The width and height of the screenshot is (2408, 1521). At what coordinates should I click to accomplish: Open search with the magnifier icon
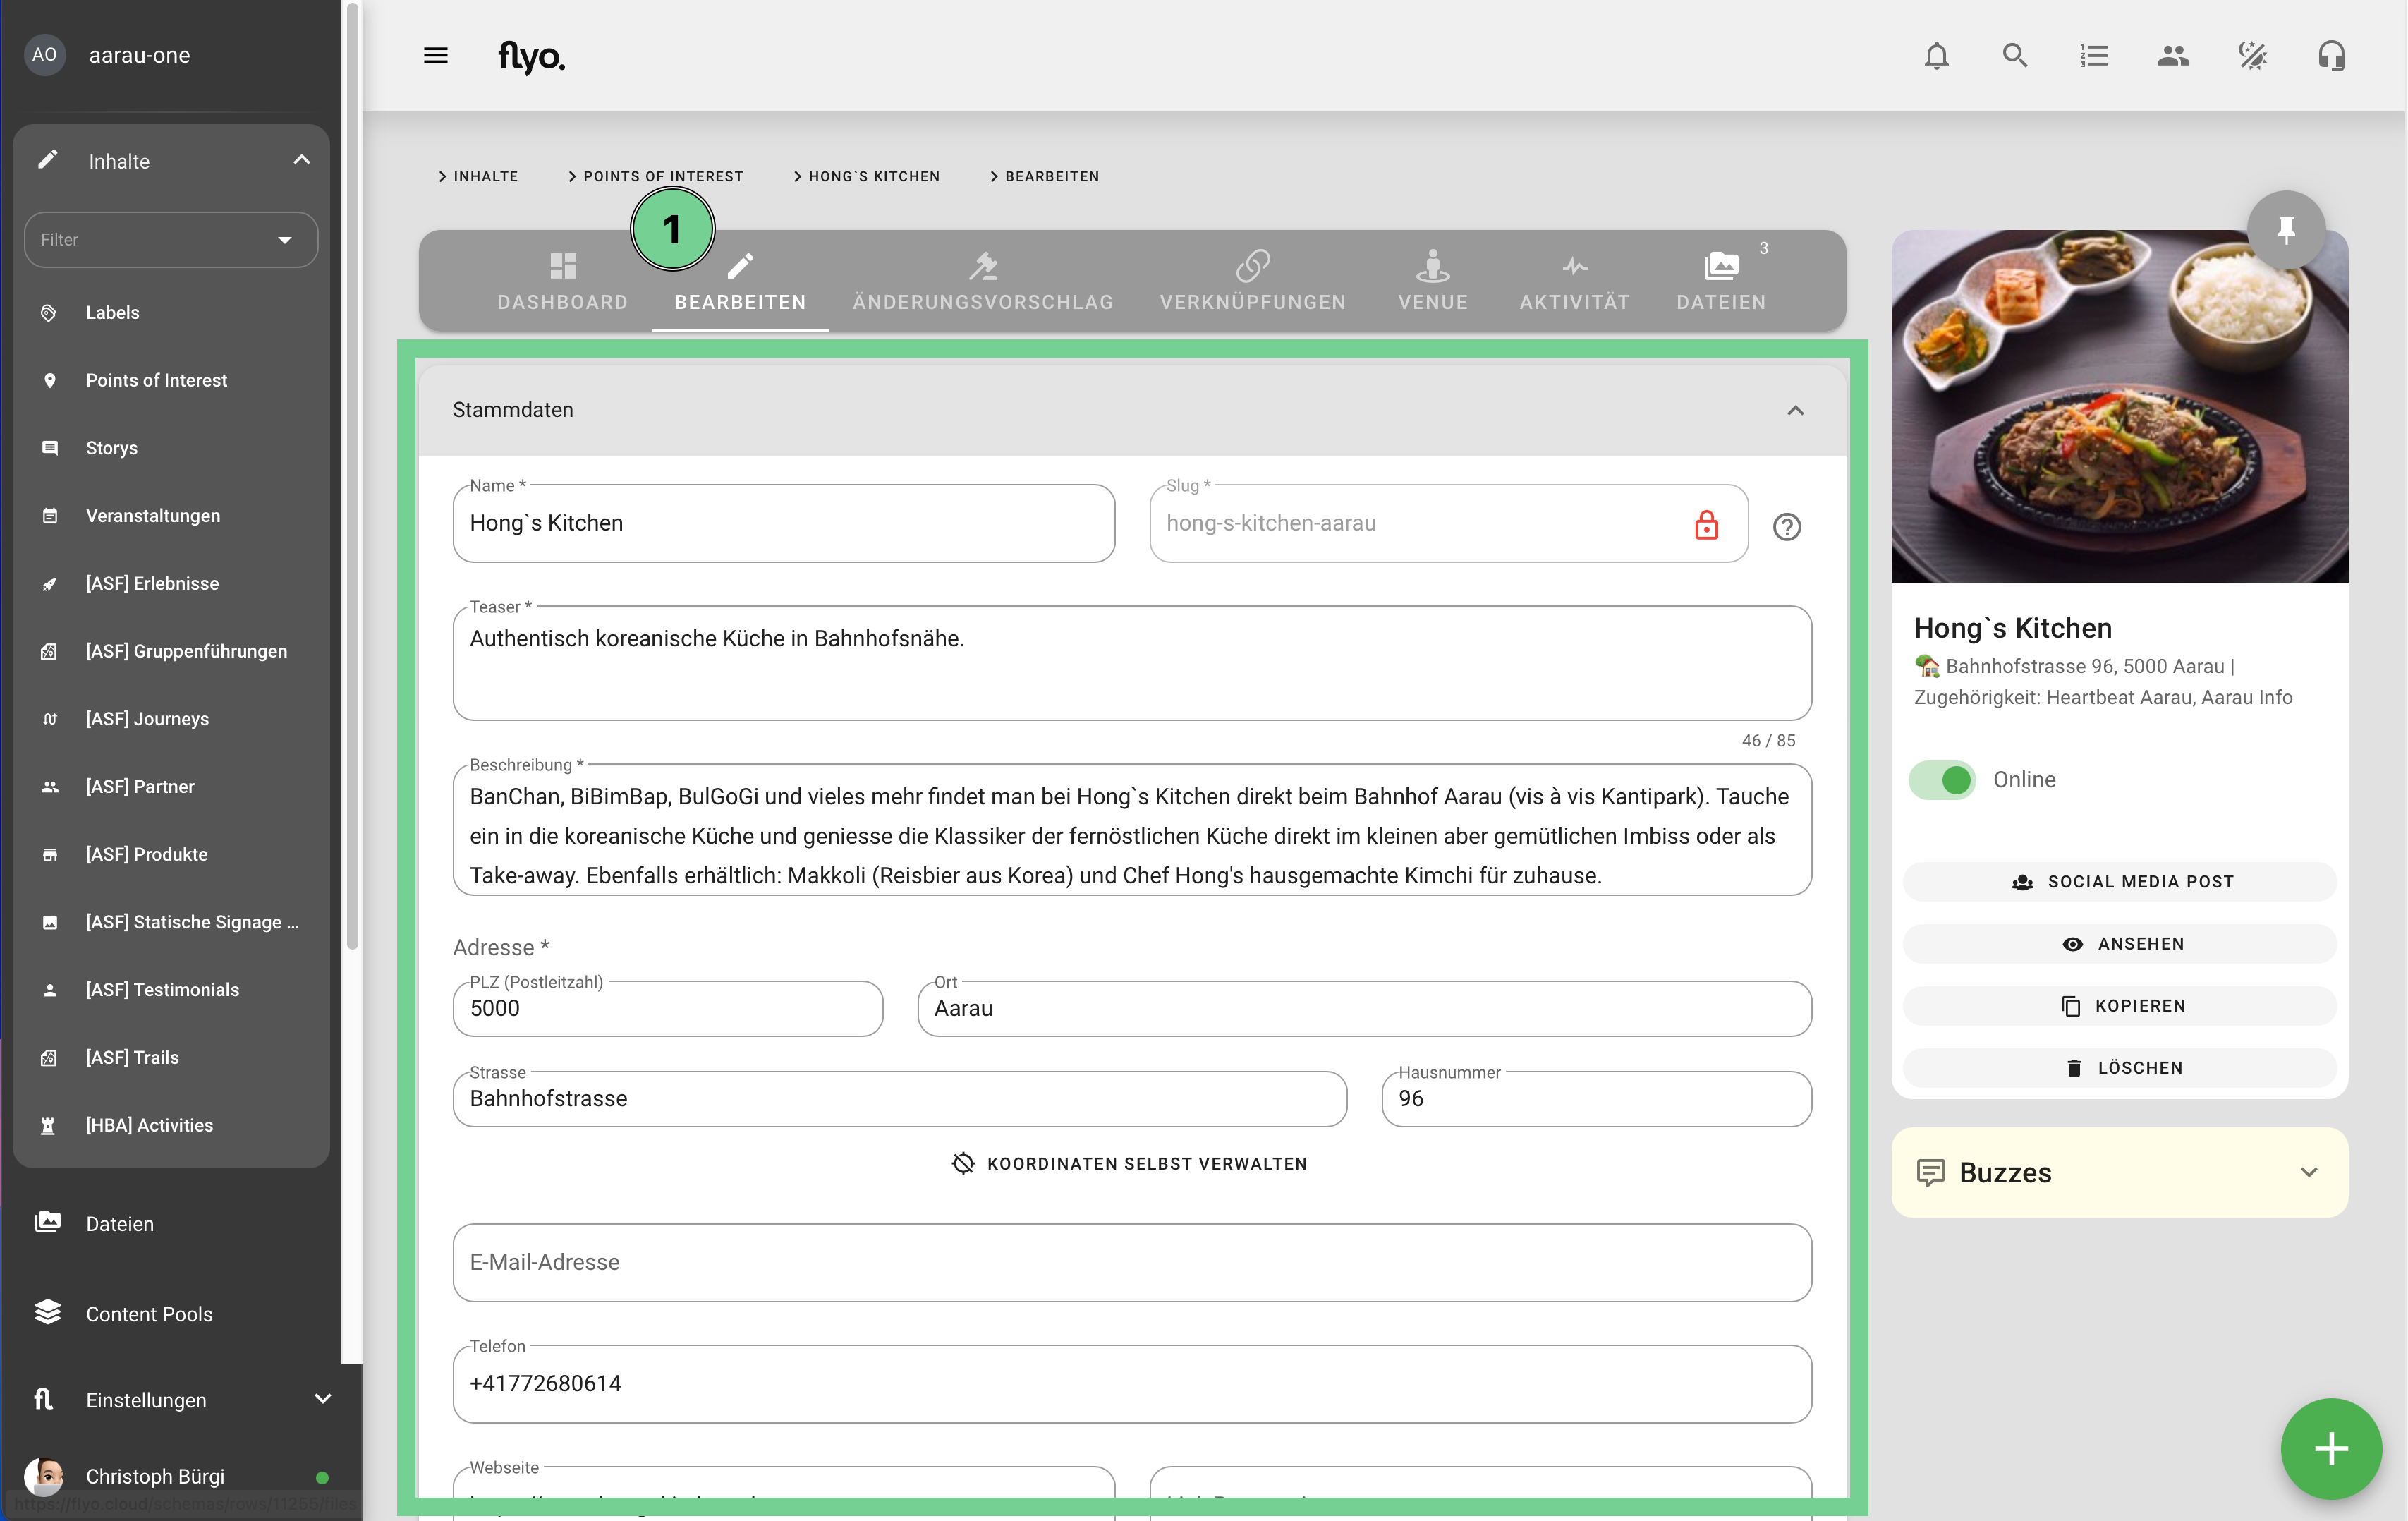pyautogui.click(x=2015, y=56)
